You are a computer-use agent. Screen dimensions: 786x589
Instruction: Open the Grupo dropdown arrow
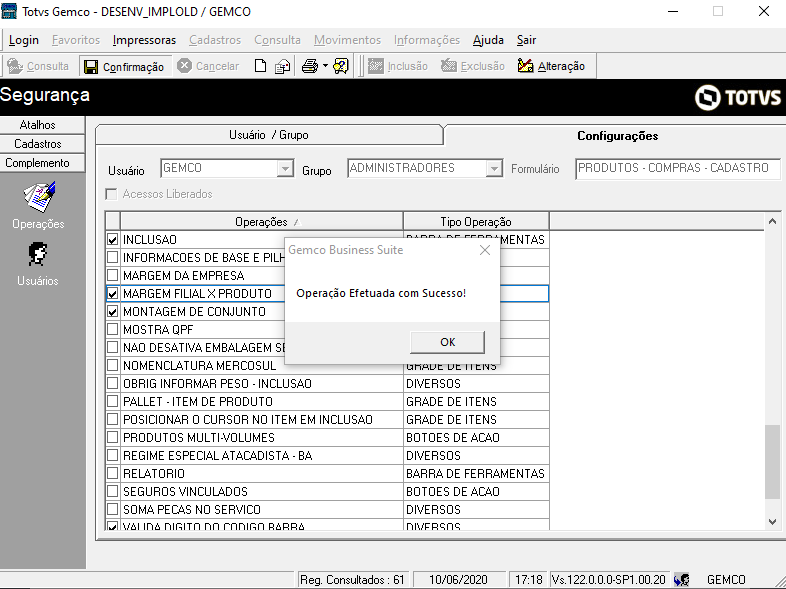point(494,168)
